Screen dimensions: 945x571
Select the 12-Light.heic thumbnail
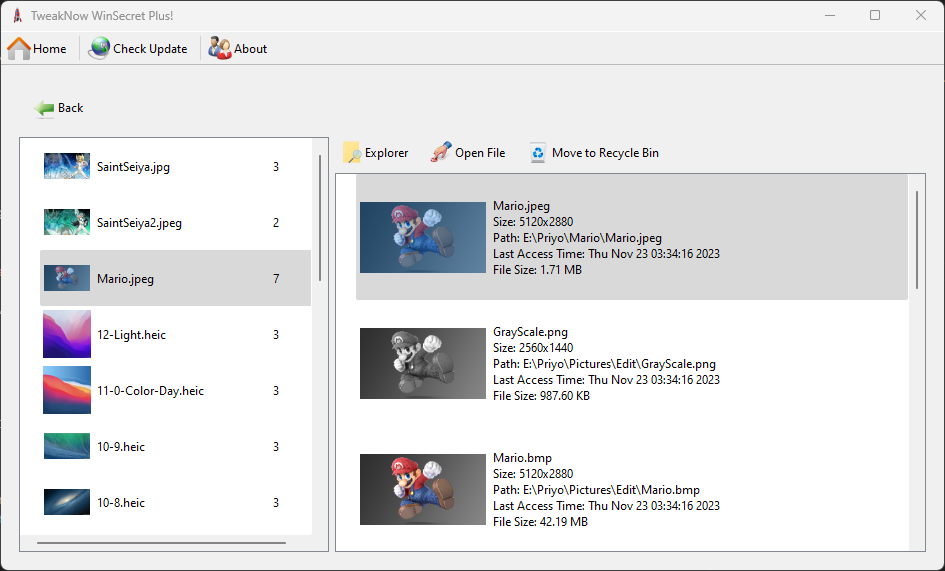point(67,334)
